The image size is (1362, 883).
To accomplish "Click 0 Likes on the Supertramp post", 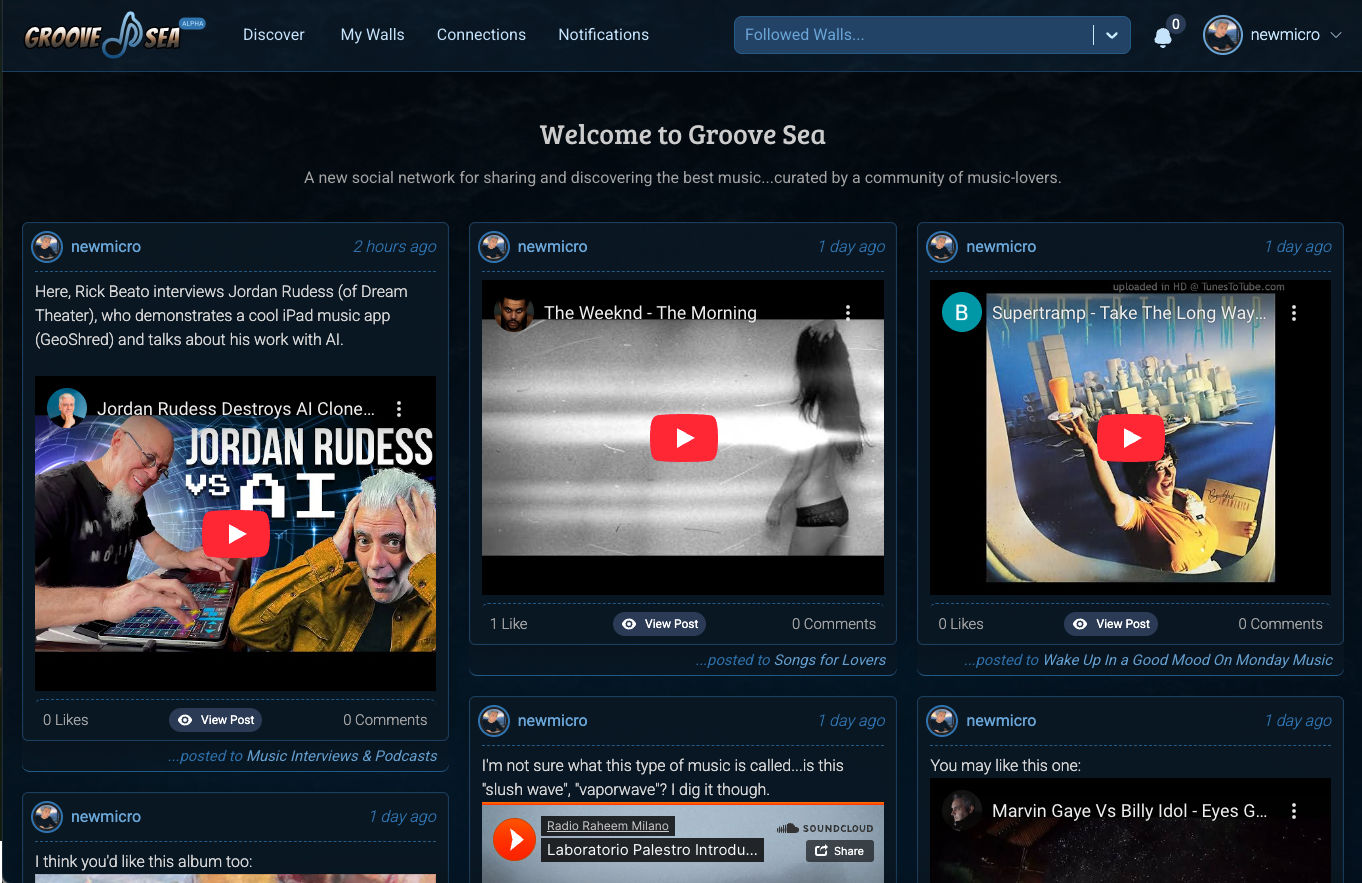I will click(961, 624).
